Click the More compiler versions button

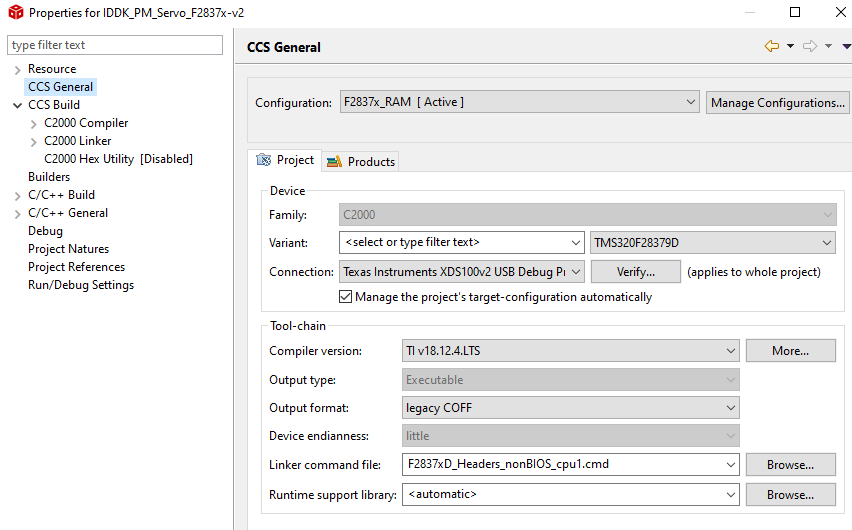coord(790,351)
